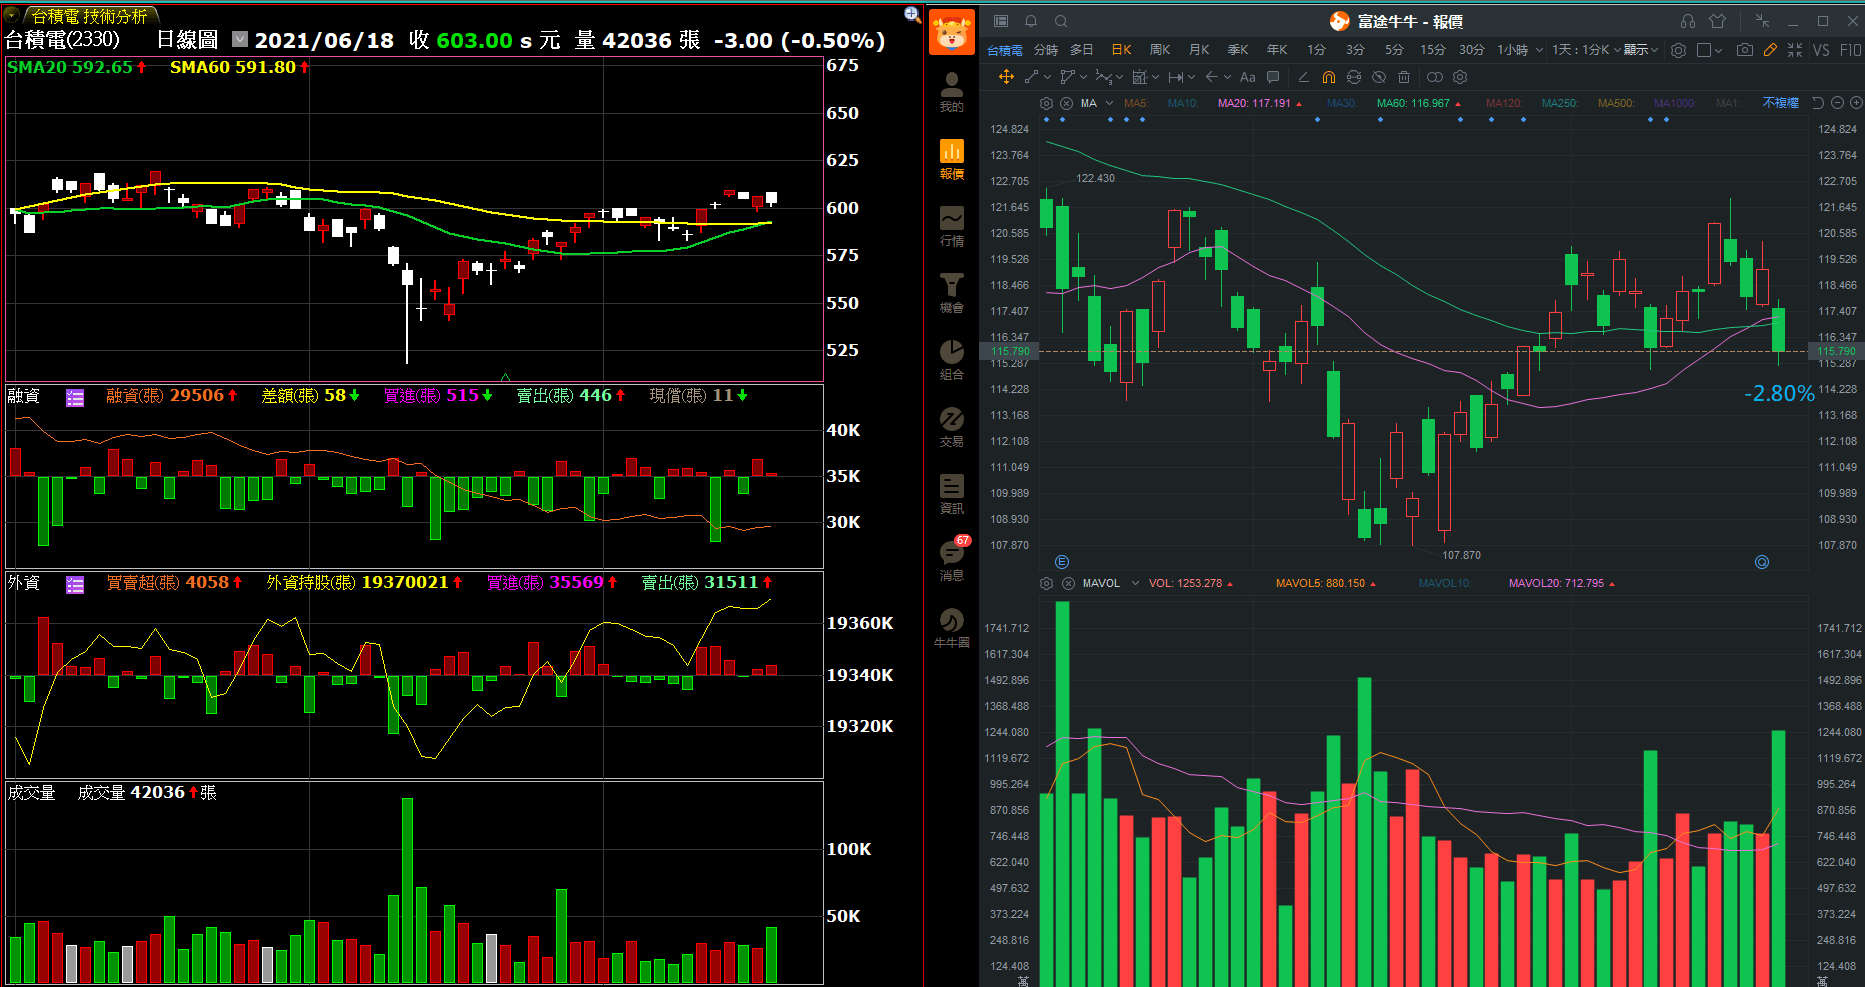Click the 台積電 技術分析 window title tab
Screen dimensions: 1865x987
click(89, 16)
